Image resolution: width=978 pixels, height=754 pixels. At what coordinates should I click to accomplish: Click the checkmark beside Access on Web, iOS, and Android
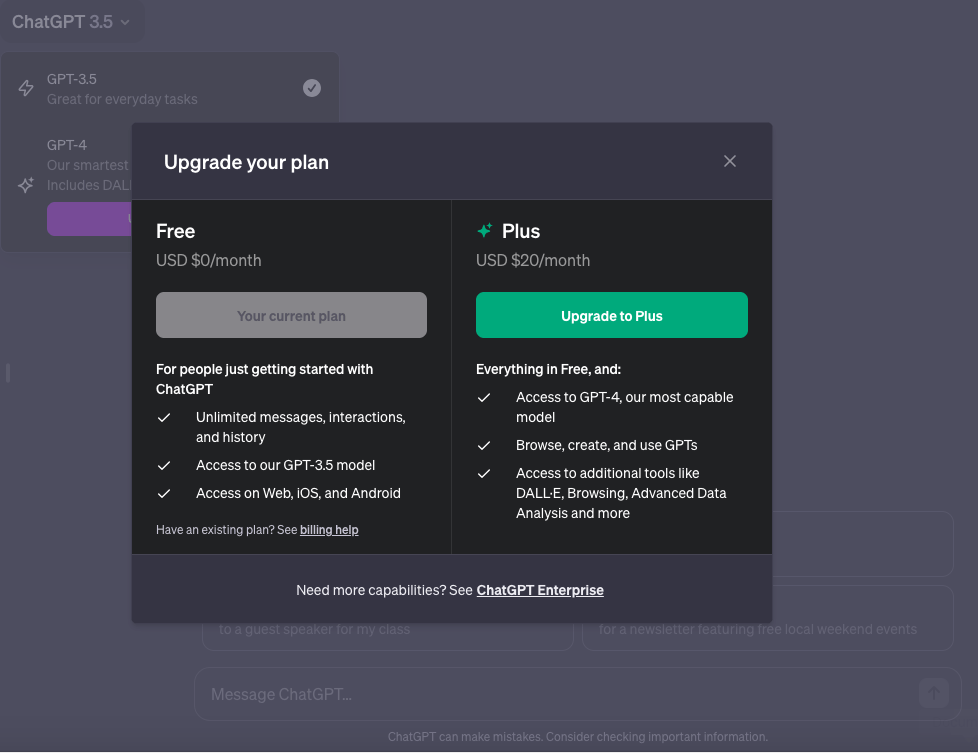pyautogui.click(x=164, y=493)
